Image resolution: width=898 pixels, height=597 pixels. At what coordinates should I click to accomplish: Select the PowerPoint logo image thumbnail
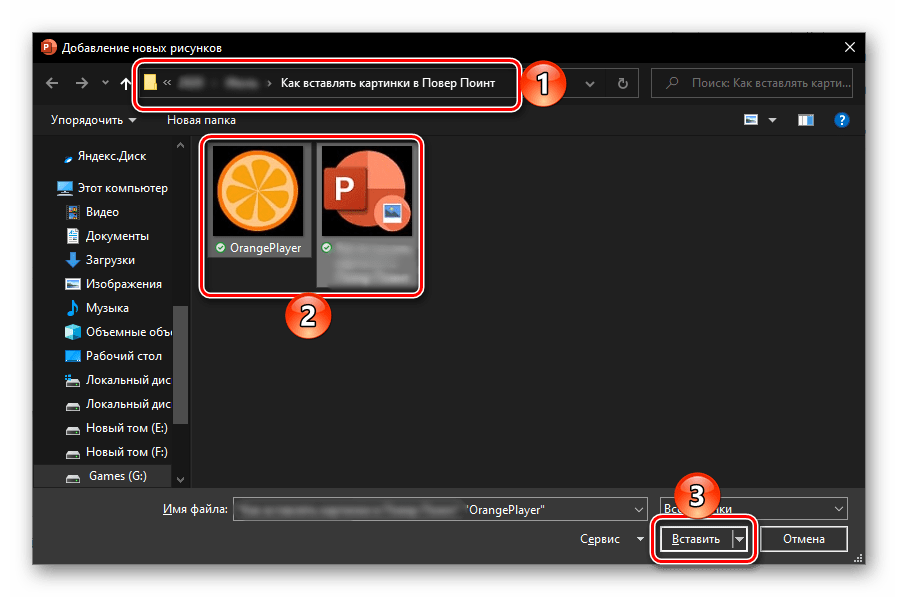tap(364, 200)
